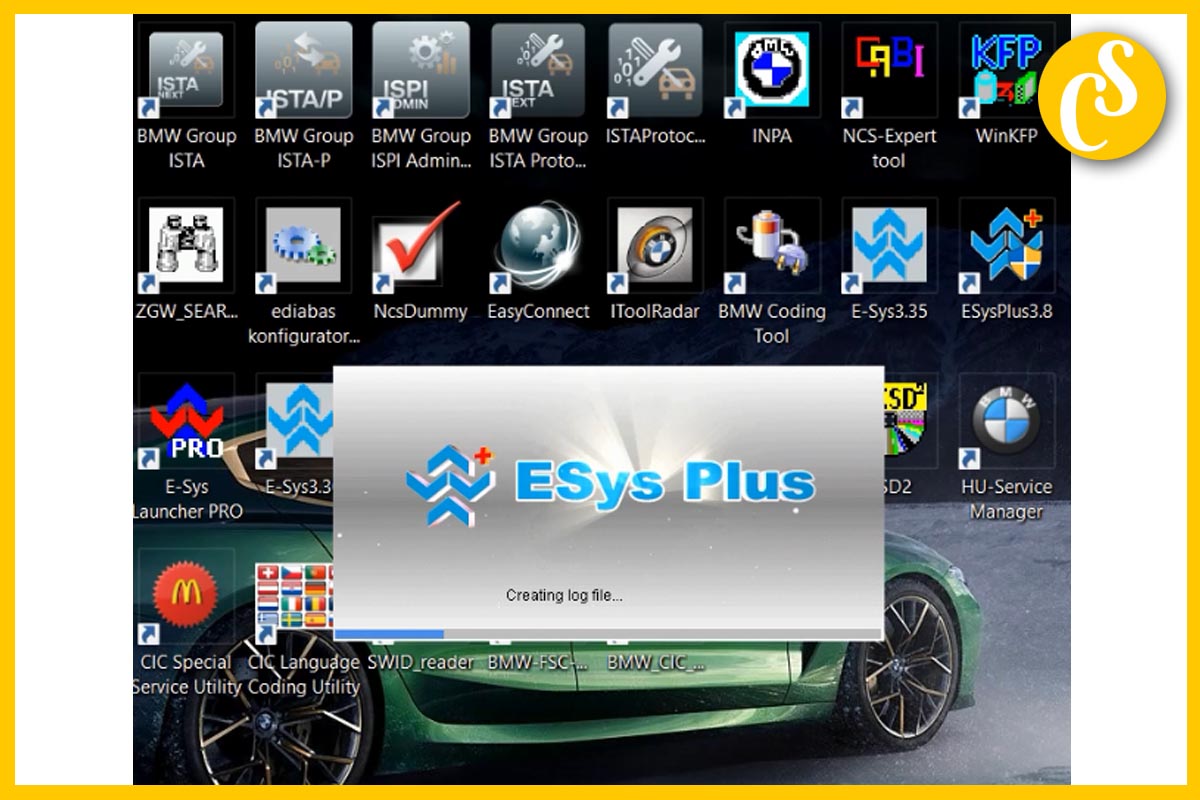This screenshot has height=800, width=1200.
Task: Open the INPA diagnostic tool
Action: (769, 70)
